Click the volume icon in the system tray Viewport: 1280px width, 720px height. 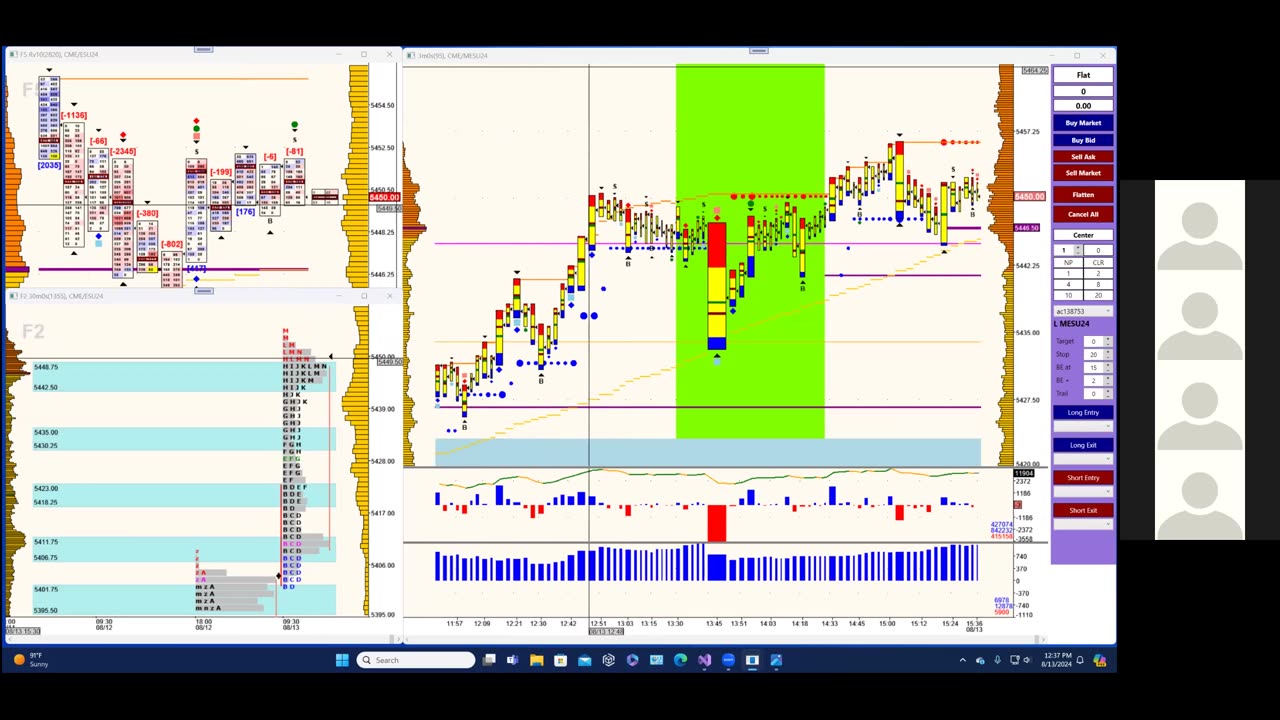click(x=1029, y=660)
